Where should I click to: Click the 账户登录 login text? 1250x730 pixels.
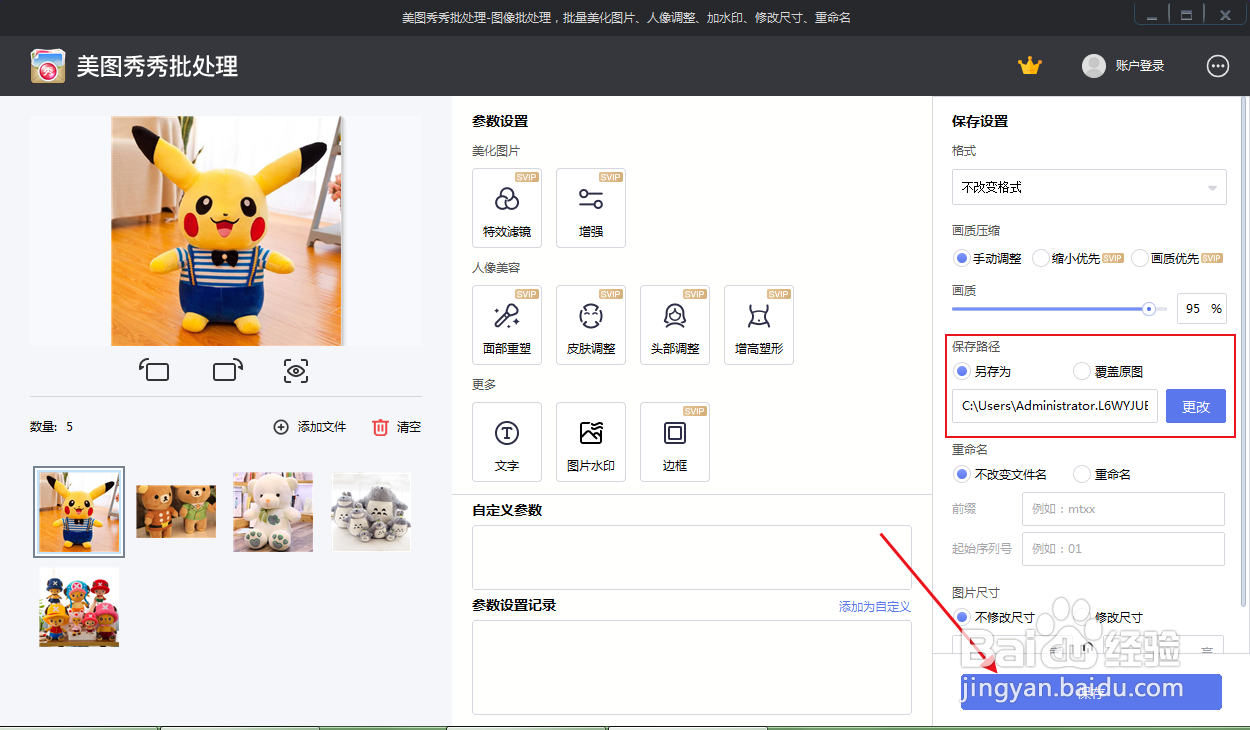pos(1140,66)
